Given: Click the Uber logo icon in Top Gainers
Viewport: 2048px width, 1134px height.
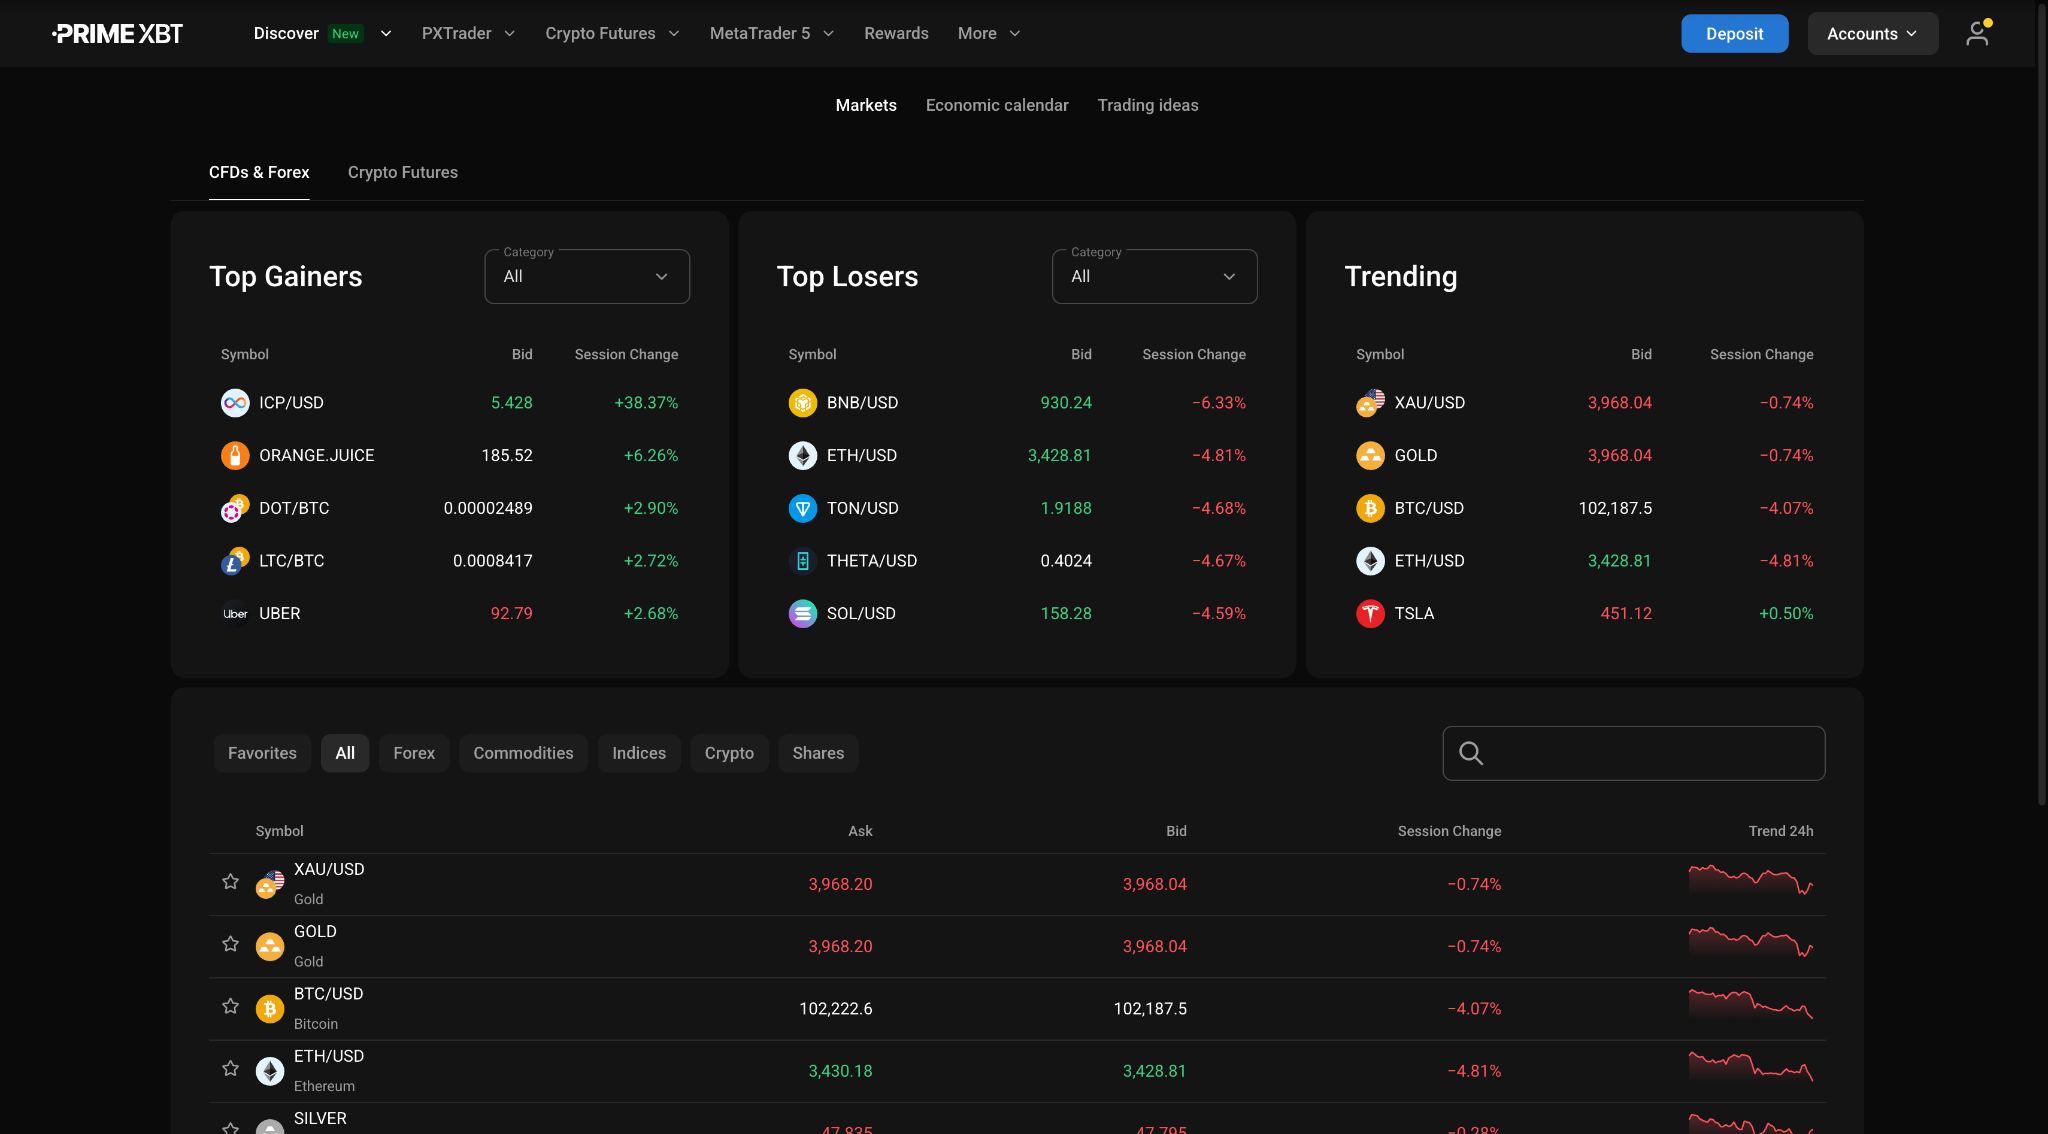Looking at the screenshot, I should (235, 614).
